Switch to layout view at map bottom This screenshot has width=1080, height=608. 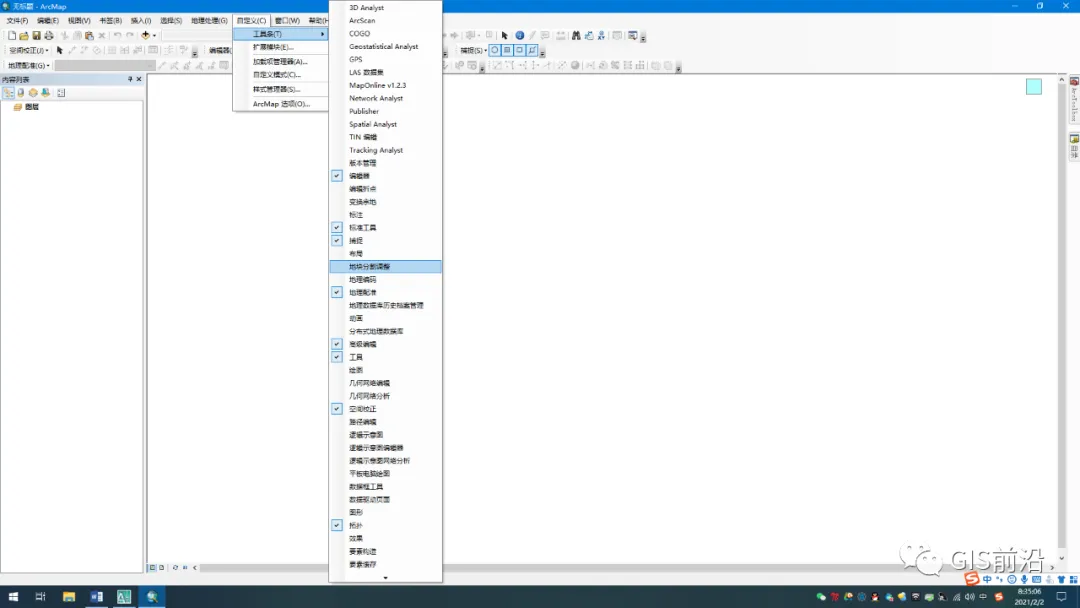(x=162, y=567)
